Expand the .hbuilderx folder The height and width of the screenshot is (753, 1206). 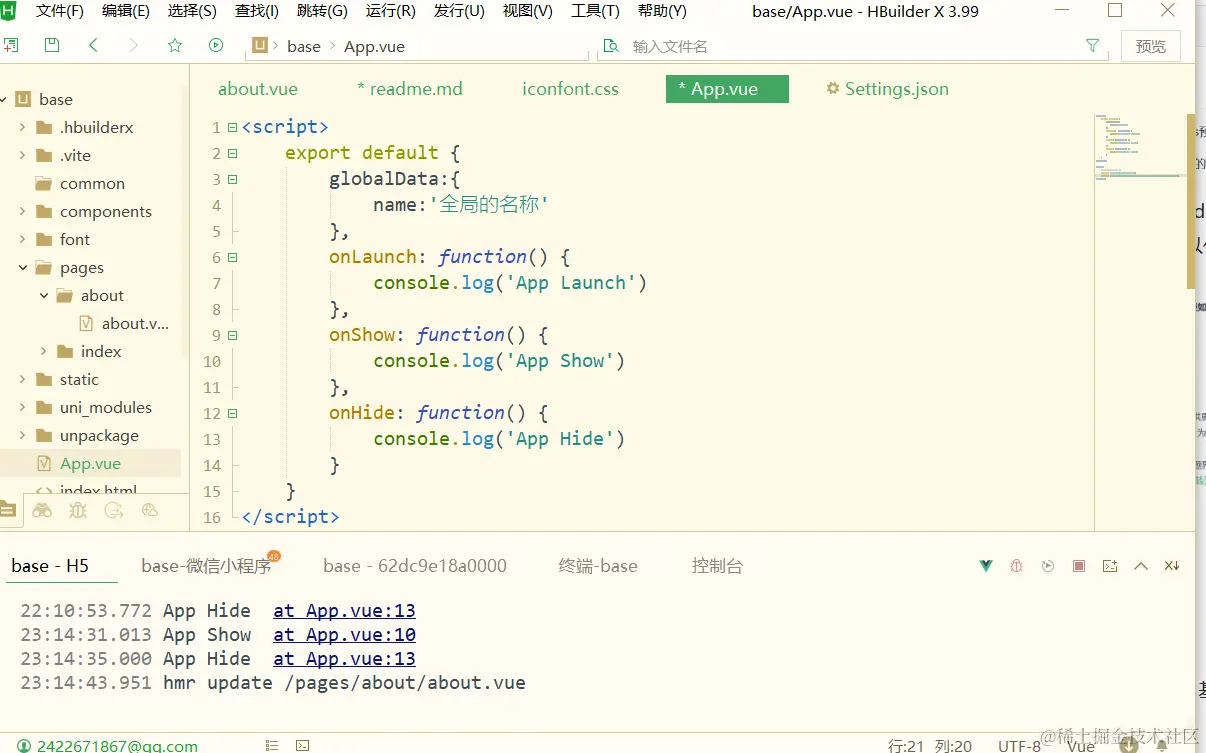pos(22,127)
